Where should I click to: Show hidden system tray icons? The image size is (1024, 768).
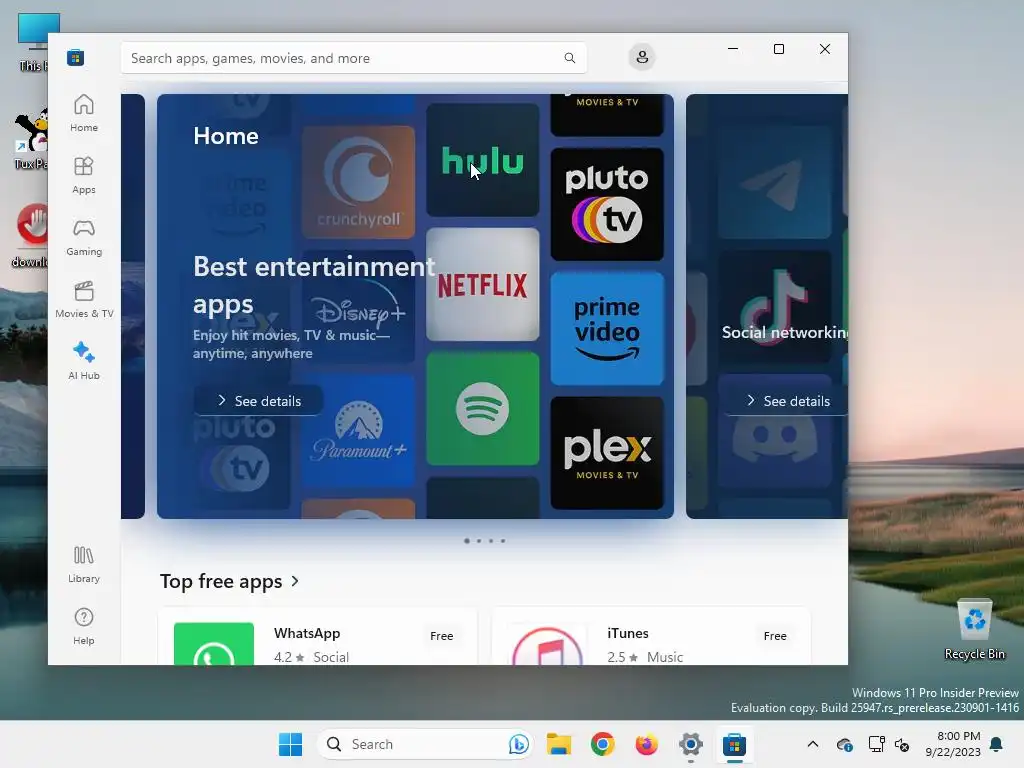pos(812,744)
